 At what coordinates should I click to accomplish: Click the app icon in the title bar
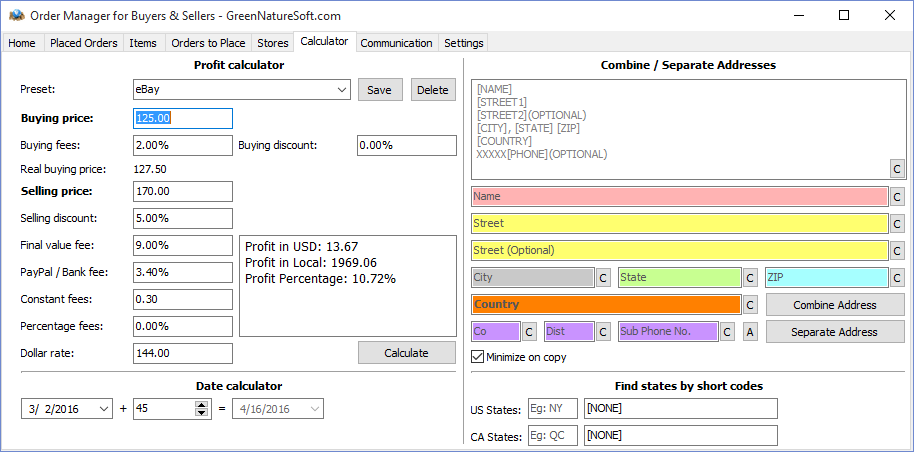(x=17, y=15)
